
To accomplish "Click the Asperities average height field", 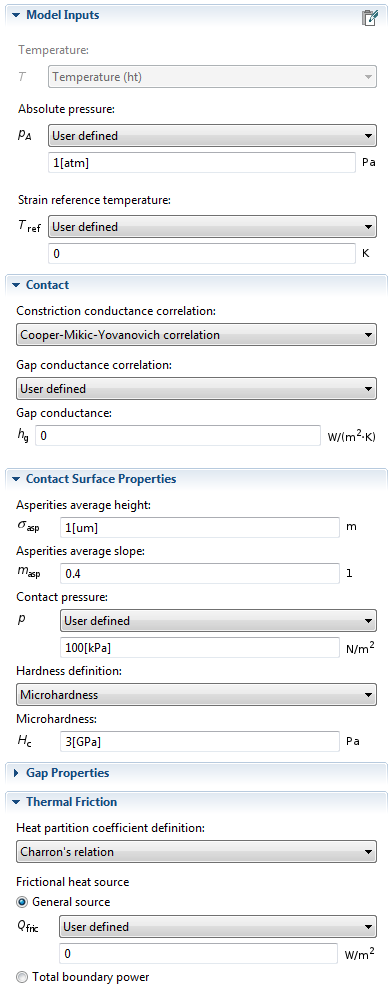I will 200,527.
